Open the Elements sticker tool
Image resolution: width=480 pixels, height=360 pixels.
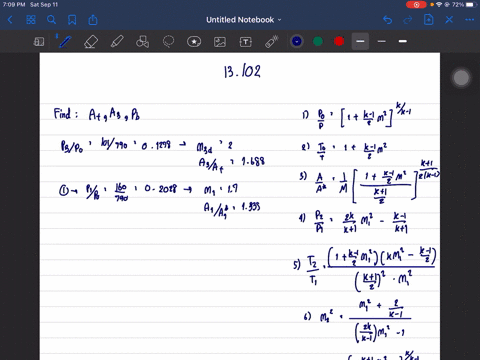coord(194,42)
